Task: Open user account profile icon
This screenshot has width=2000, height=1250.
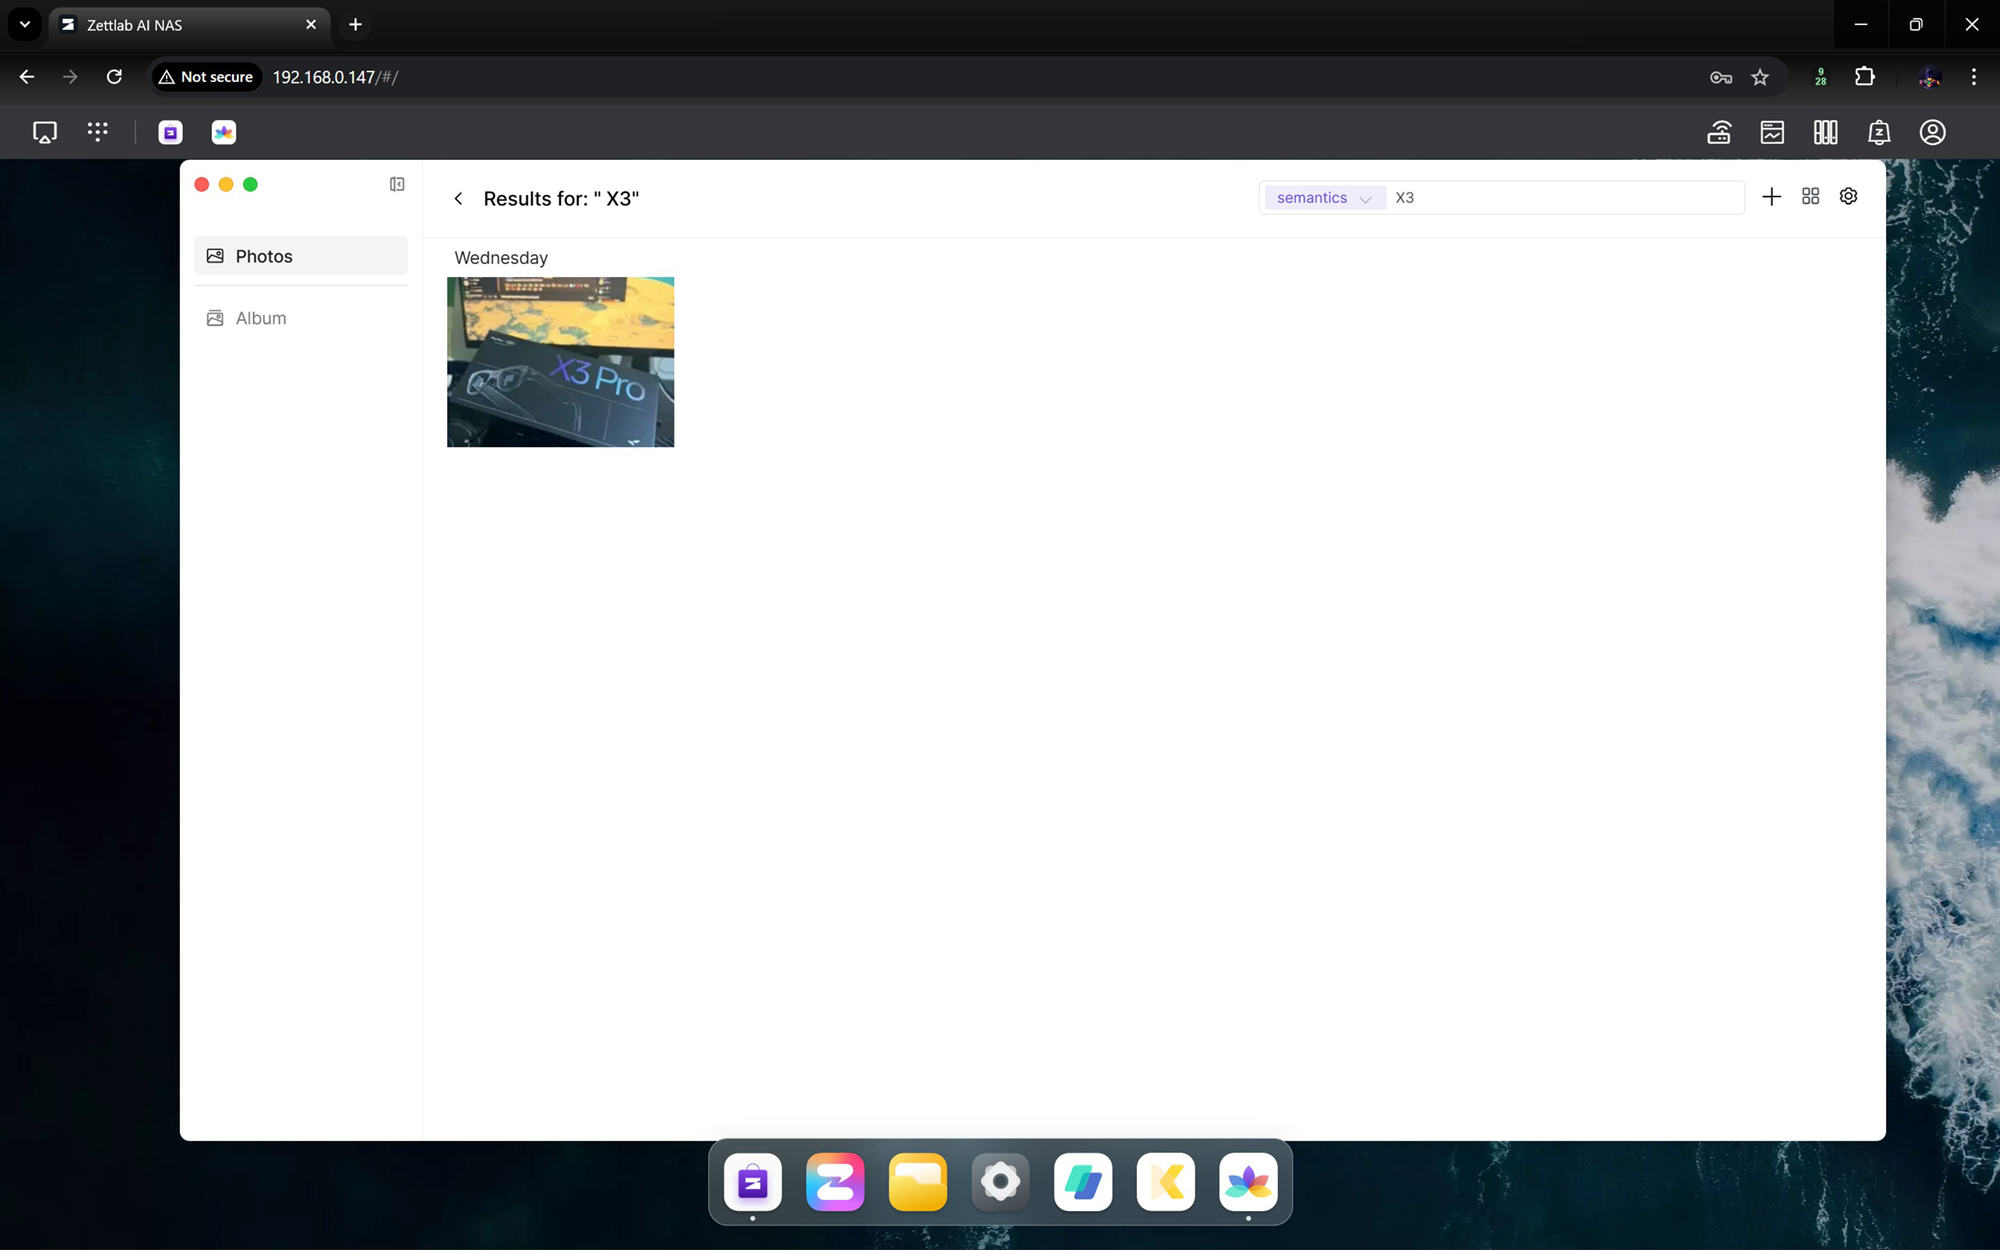Action: tap(1932, 132)
